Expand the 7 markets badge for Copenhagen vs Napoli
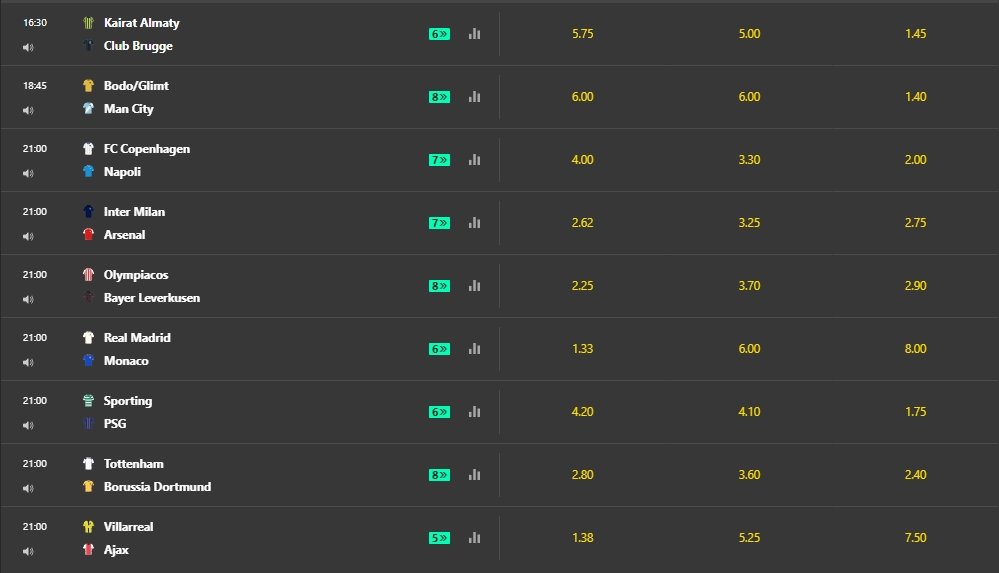This screenshot has width=999, height=573. (x=439, y=160)
